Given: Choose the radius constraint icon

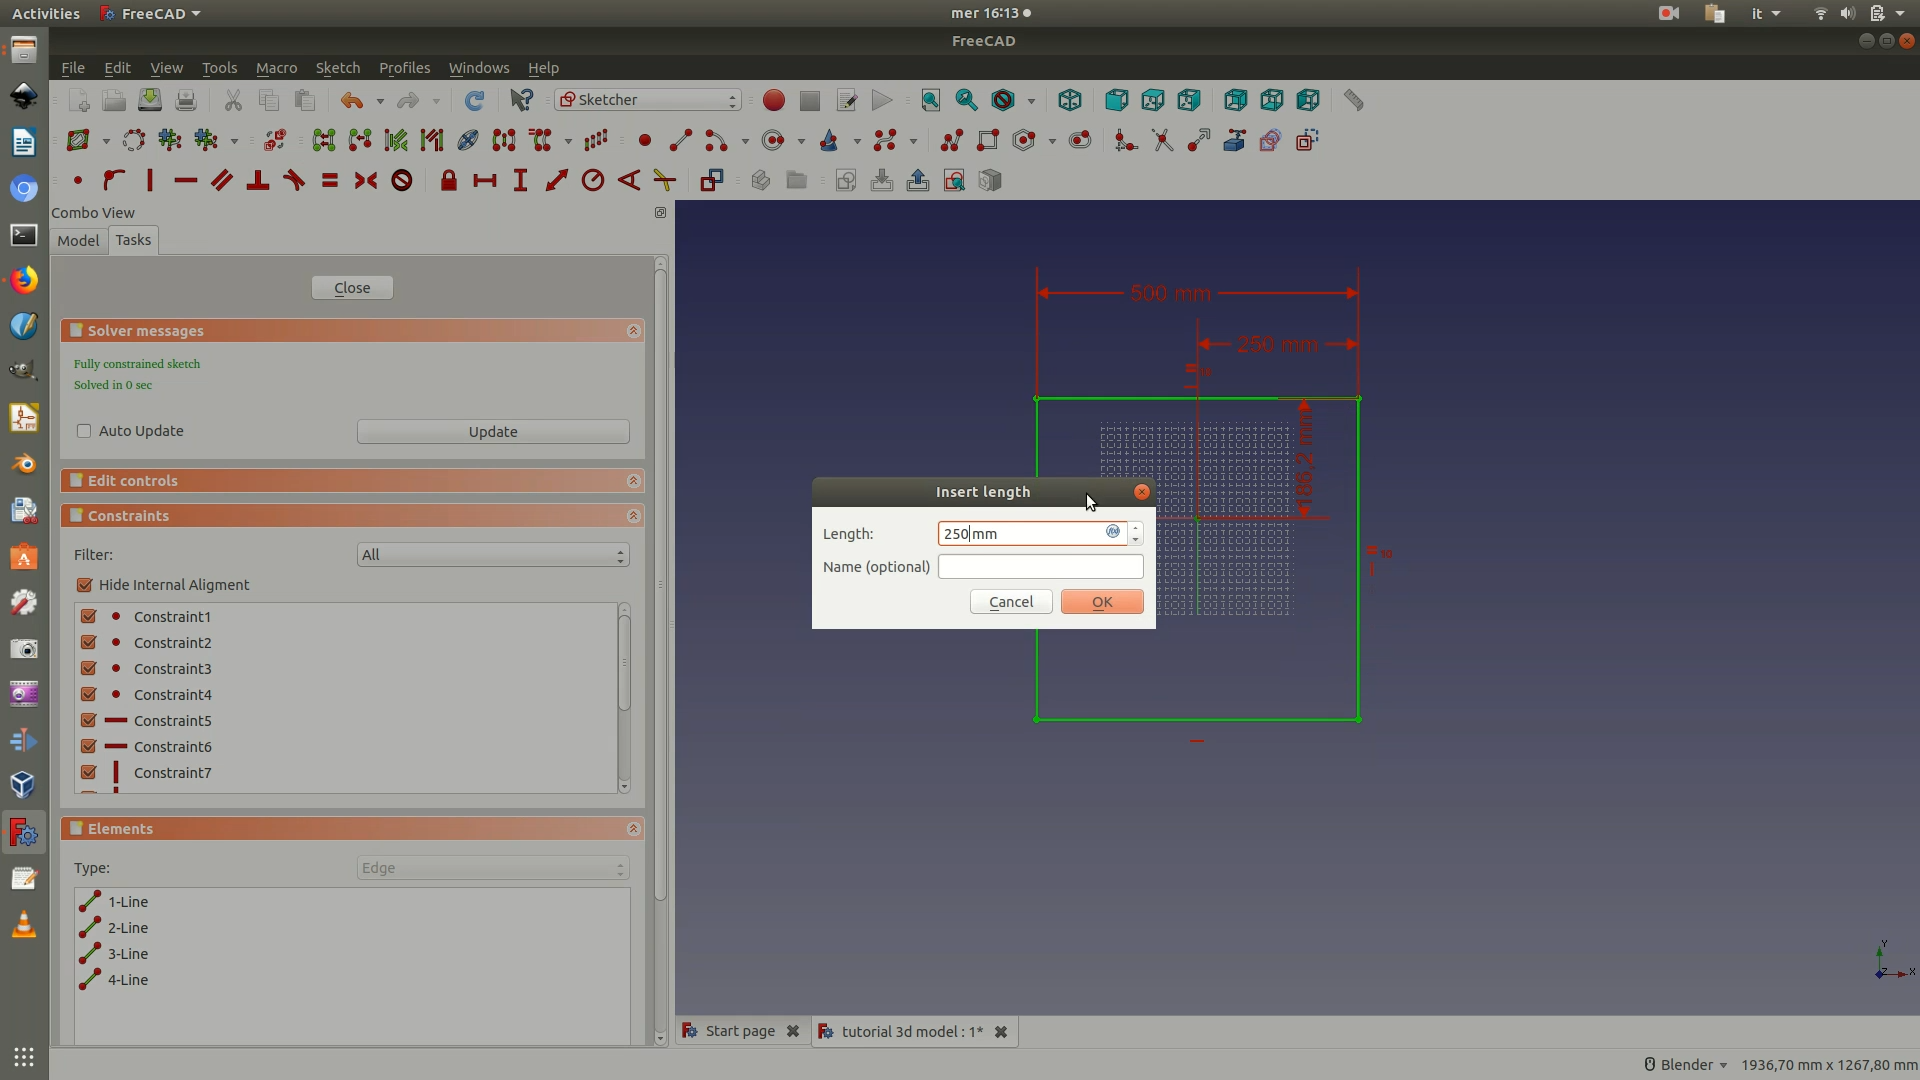Looking at the screenshot, I should pos(593,180).
